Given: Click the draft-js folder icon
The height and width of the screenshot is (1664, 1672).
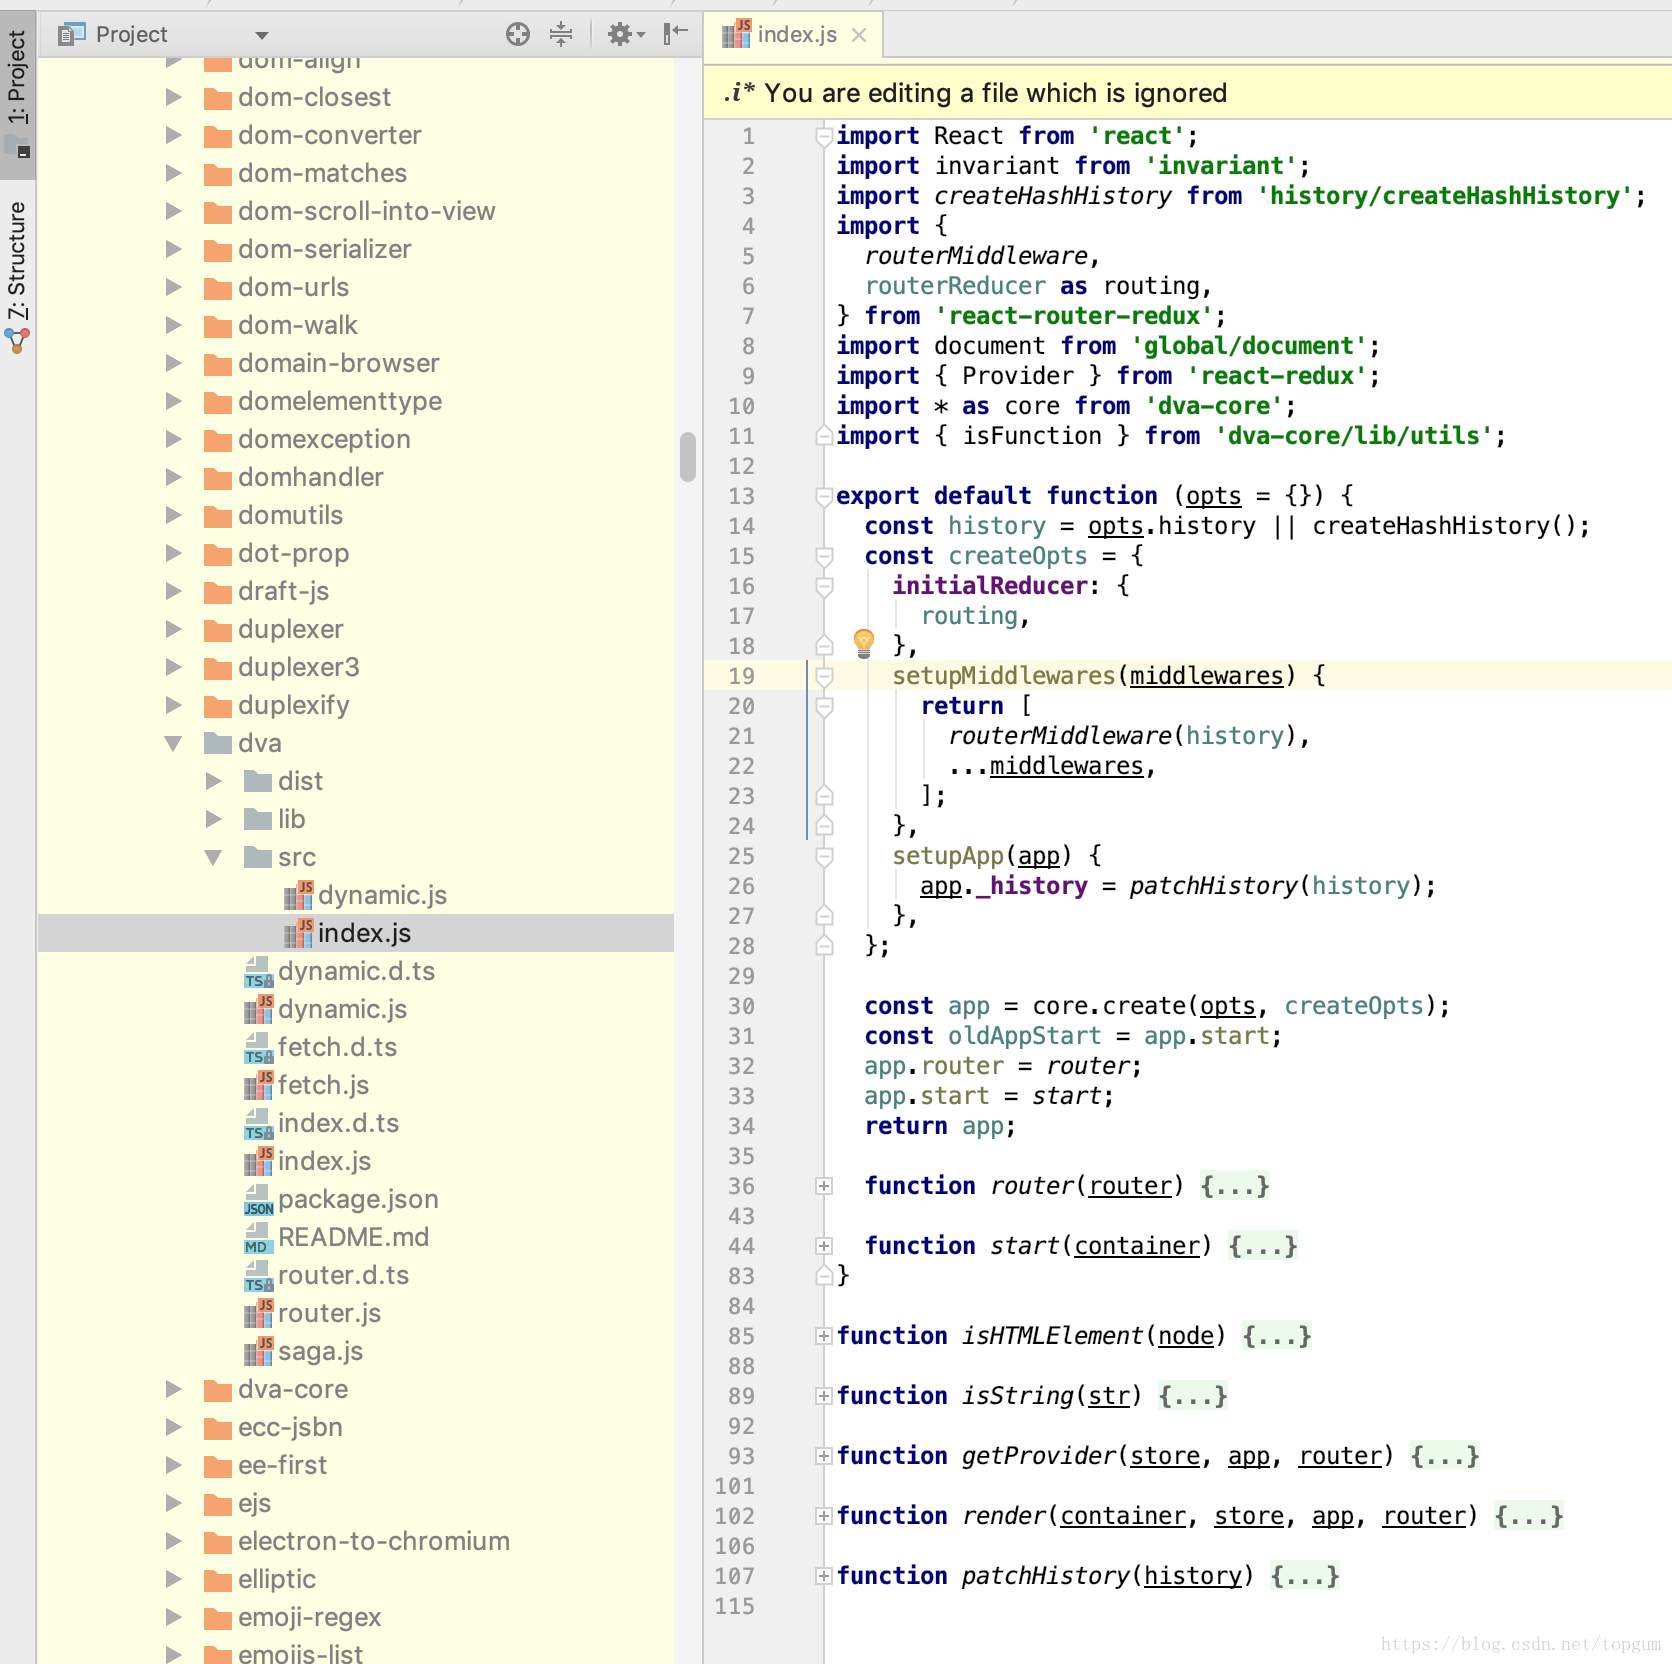Looking at the screenshot, I should (217, 592).
